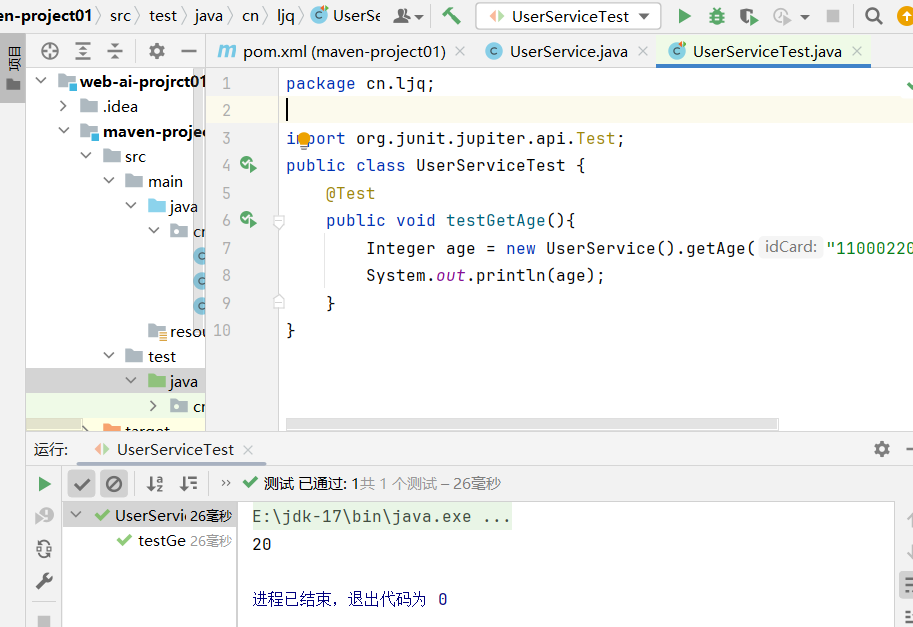Close the UserService.java tab
The image size is (913, 627).
point(643,51)
